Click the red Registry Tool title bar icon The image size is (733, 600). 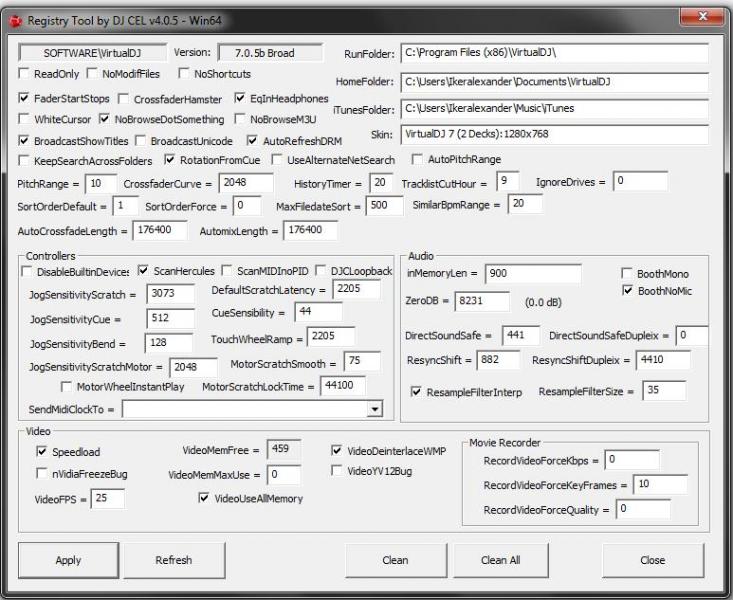click(15, 21)
